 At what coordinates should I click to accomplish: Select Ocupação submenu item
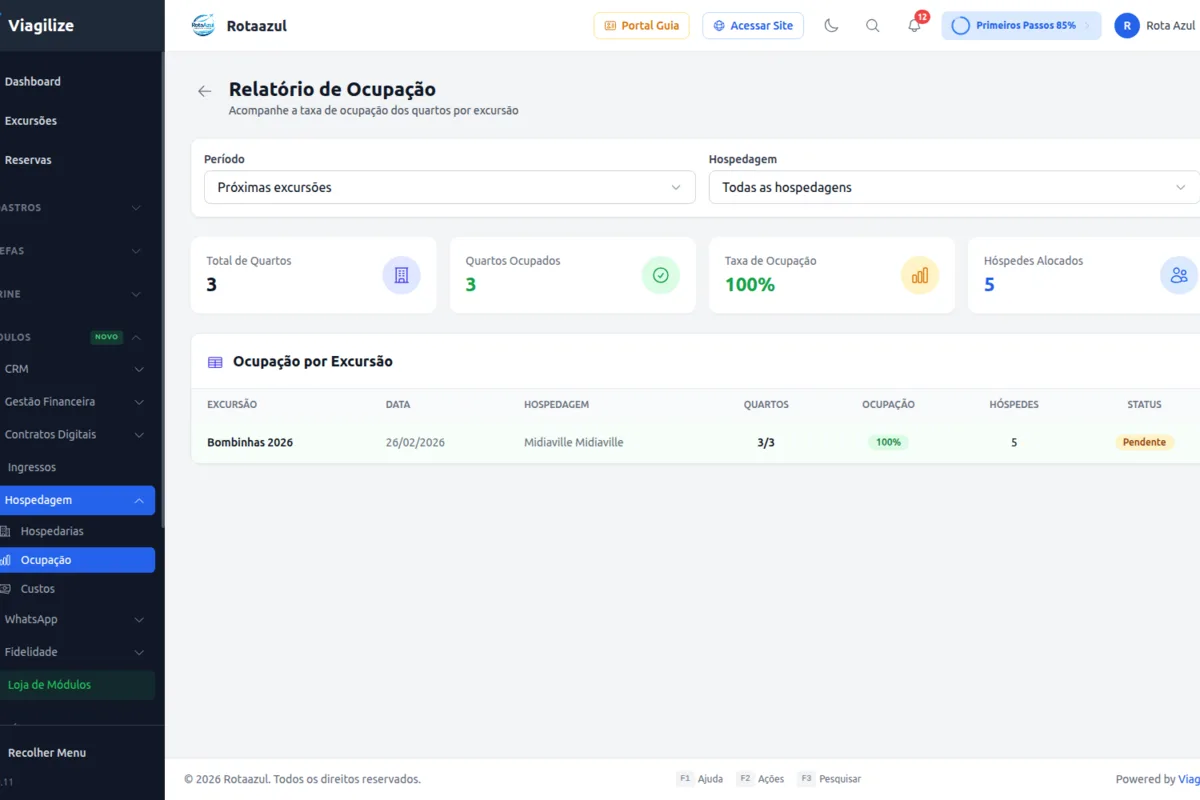pyautogui.click(x=77, y=560)
